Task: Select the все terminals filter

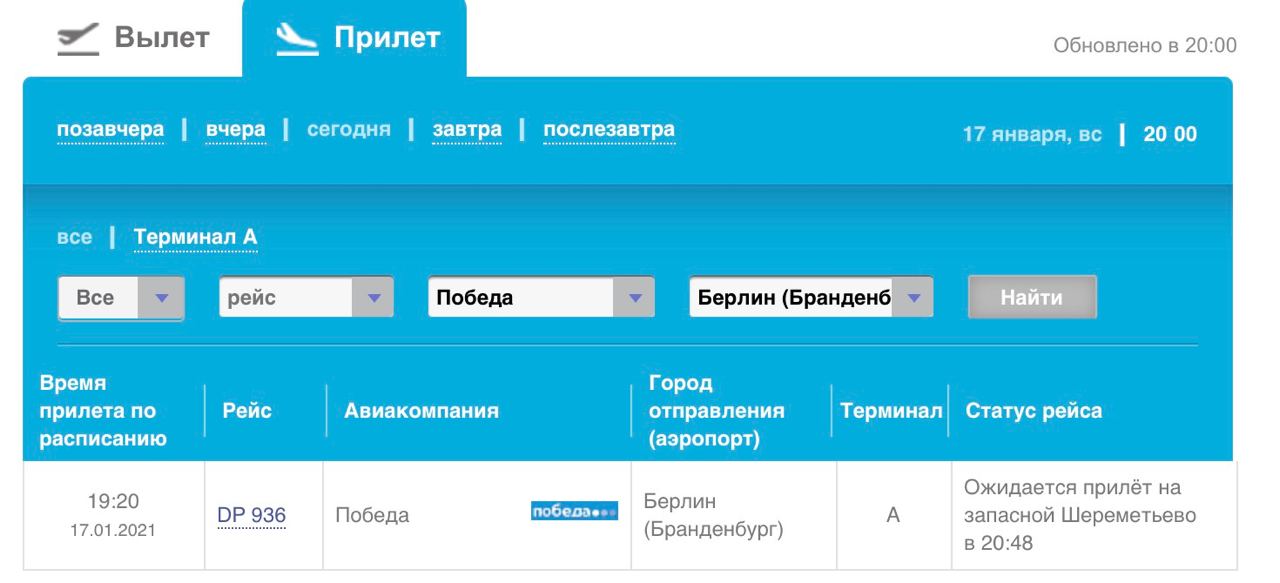Action: (74, 238)
